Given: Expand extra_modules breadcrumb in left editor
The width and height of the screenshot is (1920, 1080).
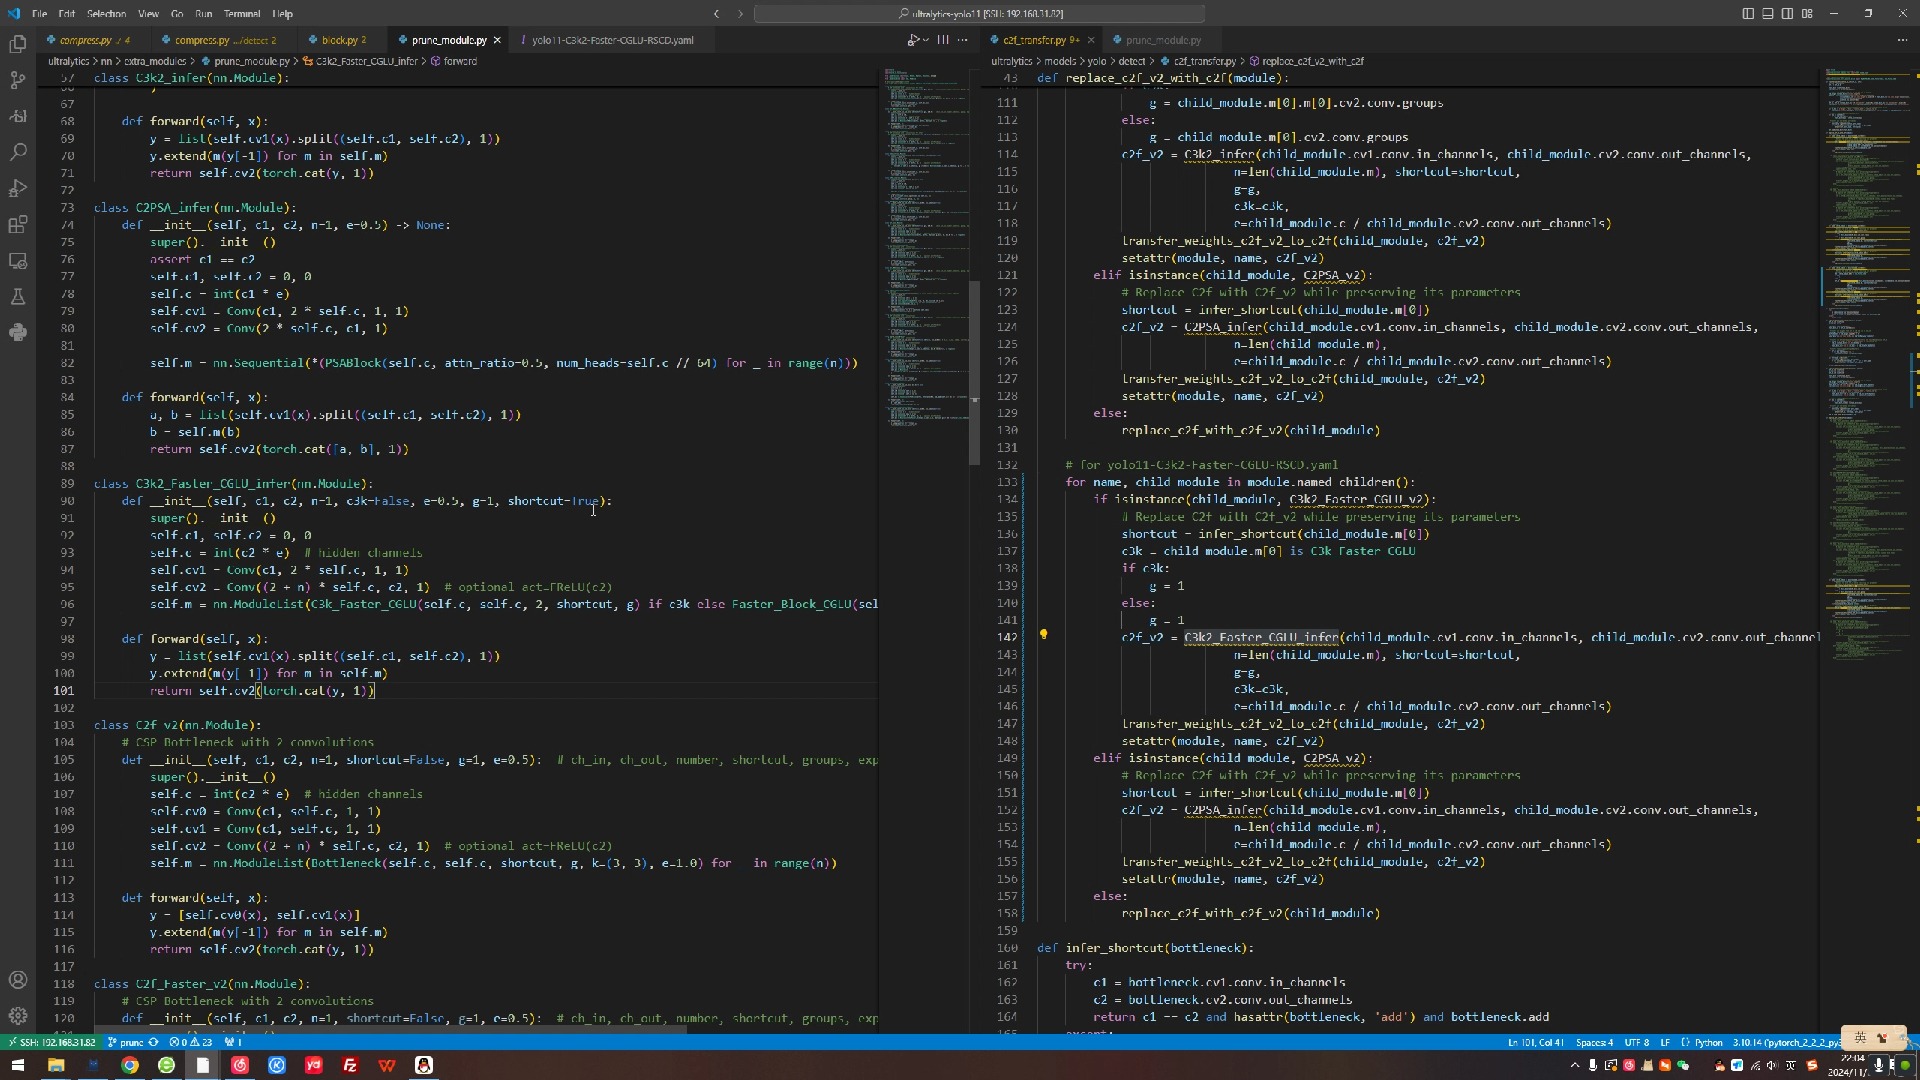Looking at the screenshot, I should pyautogui.click(x=155, y=61).
